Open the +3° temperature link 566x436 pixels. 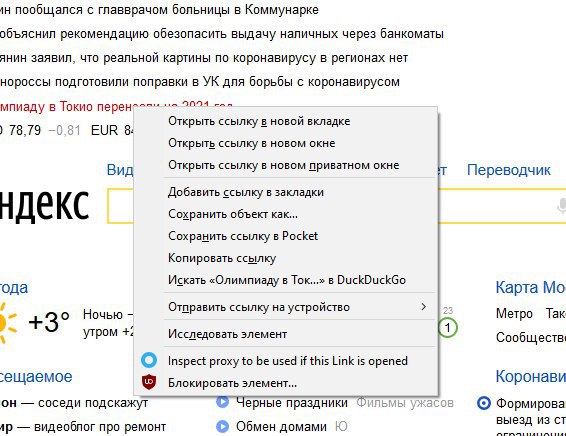tap(49, 322)
